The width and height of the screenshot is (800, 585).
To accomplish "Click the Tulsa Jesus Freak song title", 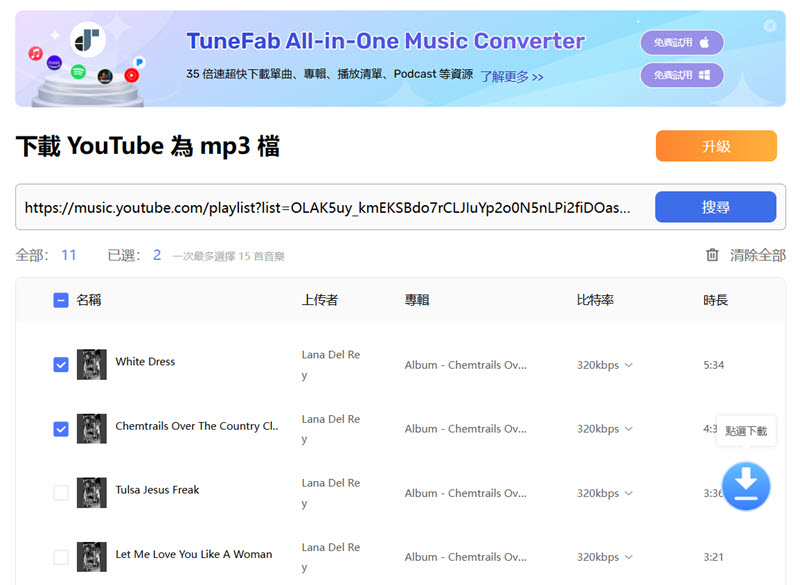I will (x=157, y=490).
